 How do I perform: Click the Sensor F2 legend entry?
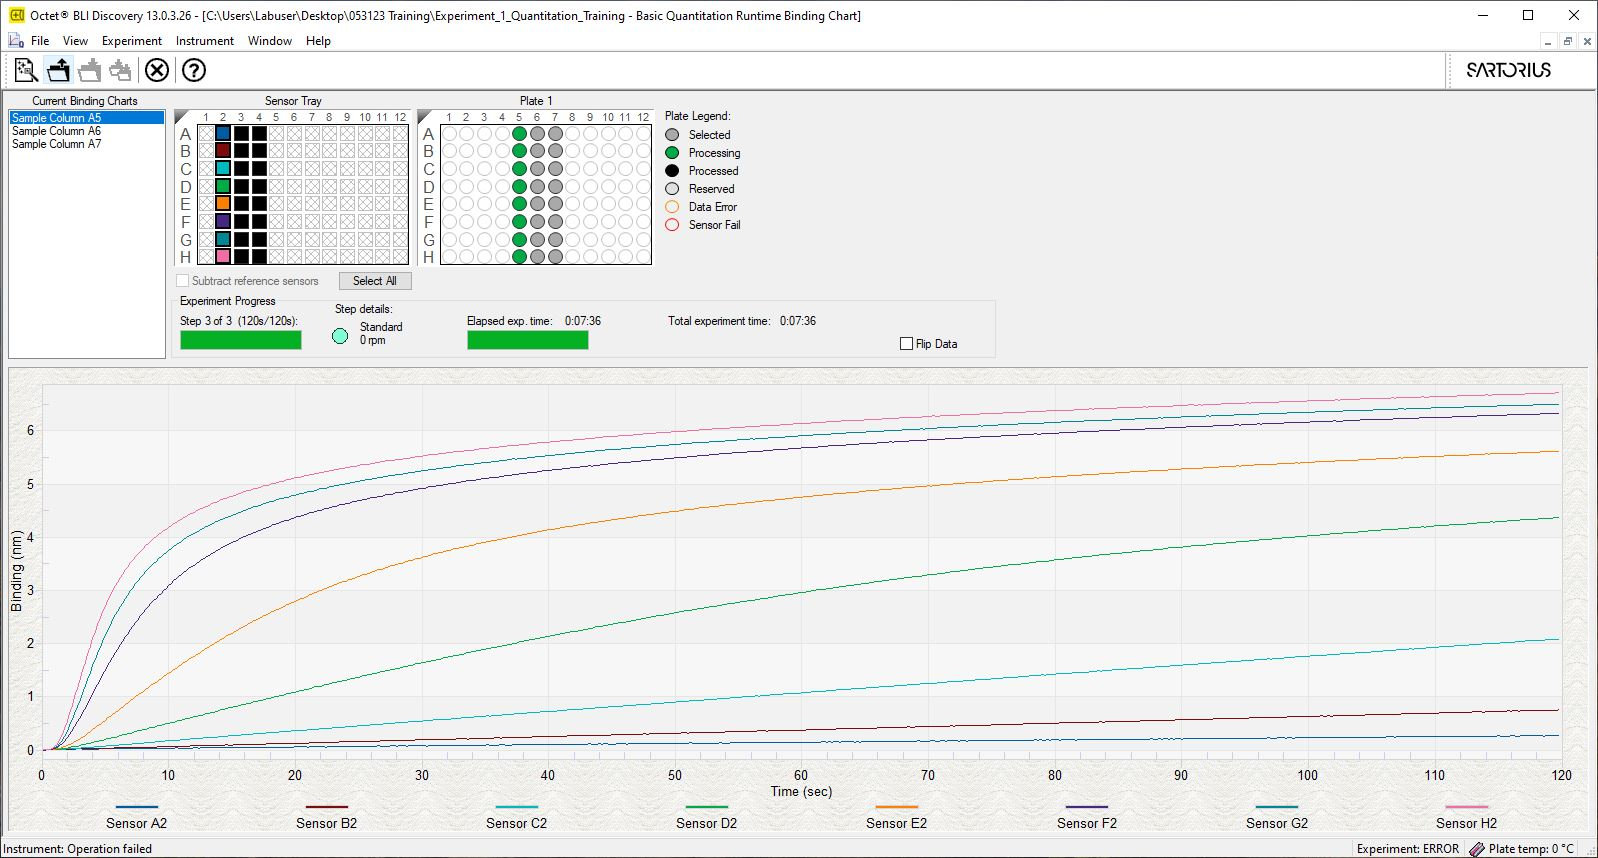1087,816
